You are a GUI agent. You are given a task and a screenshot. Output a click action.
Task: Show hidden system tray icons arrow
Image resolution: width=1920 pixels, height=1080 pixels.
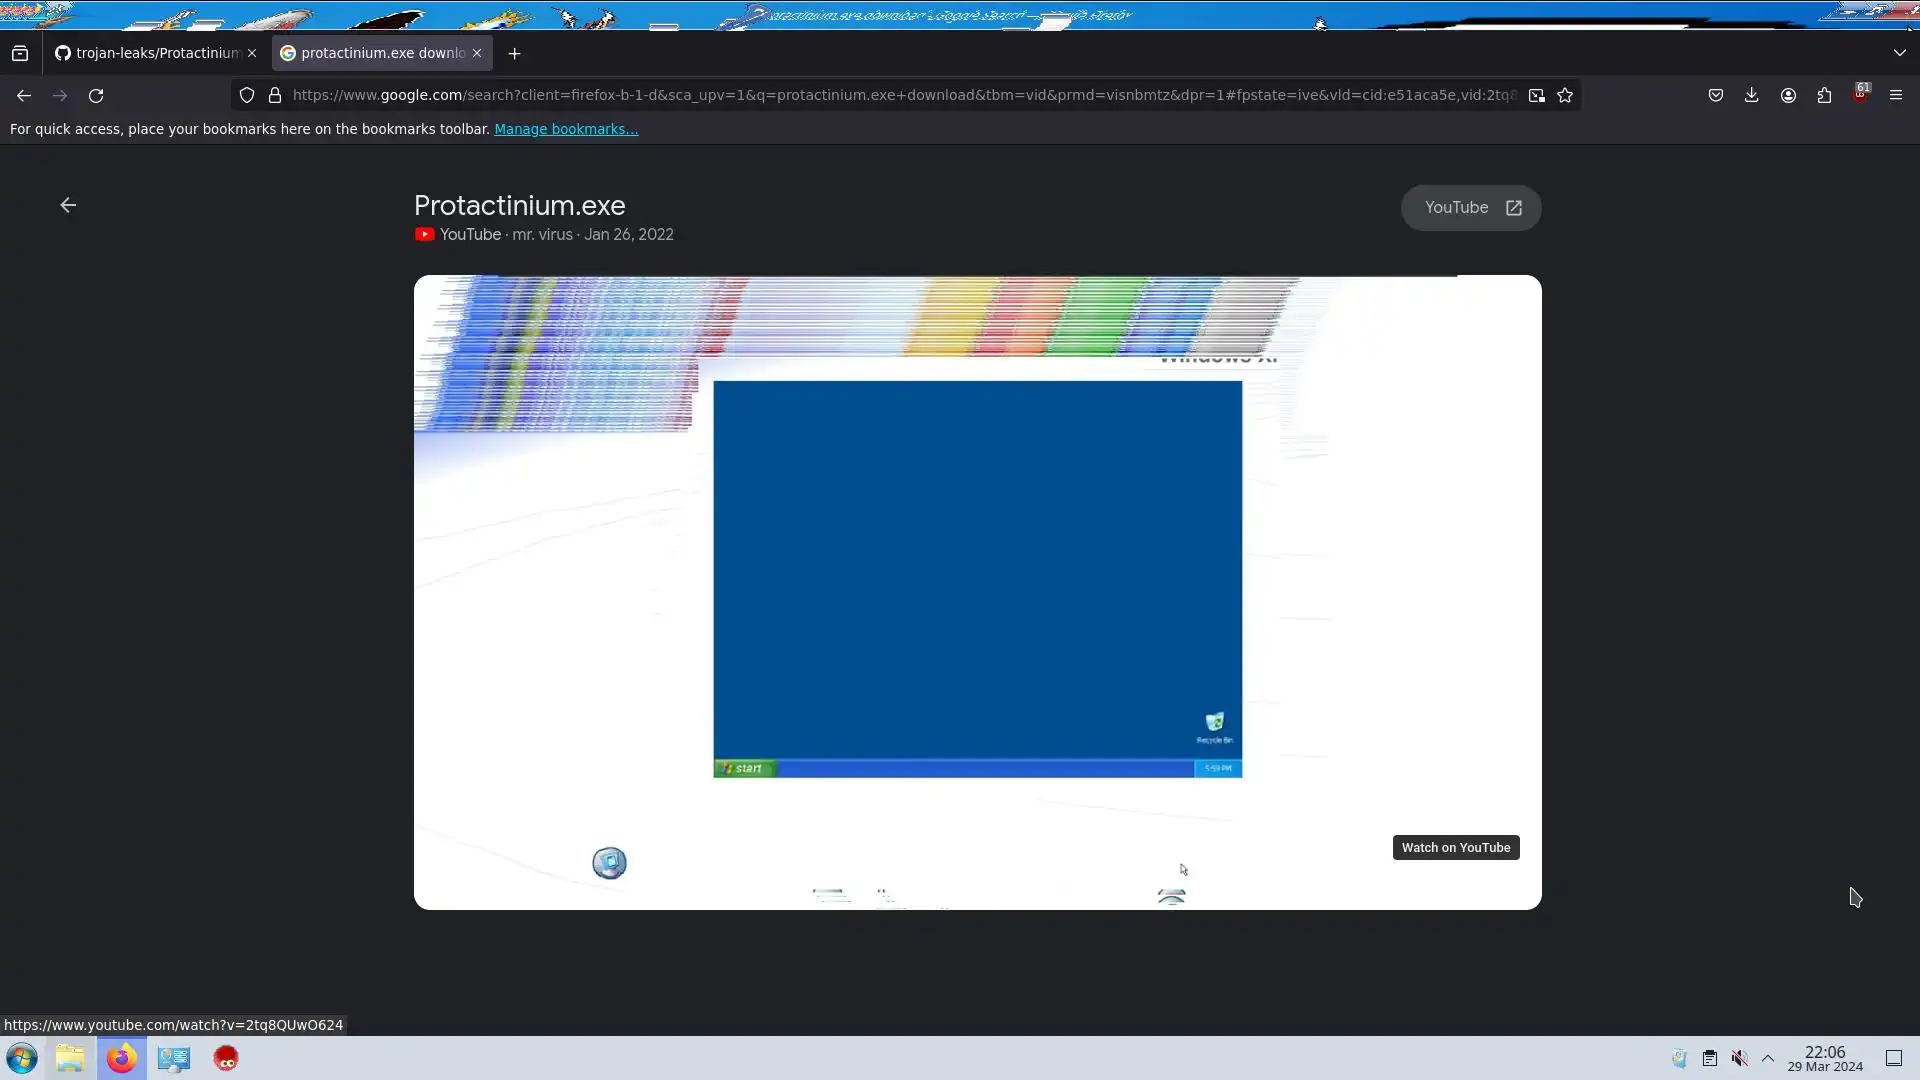tap(1768, 1058)
